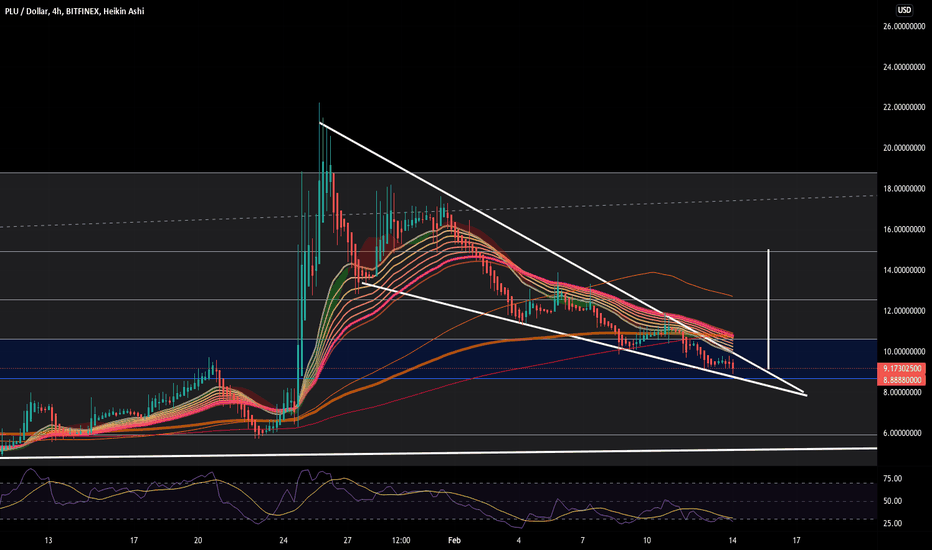Select the 8.88880000 price label

pos(902,380)
